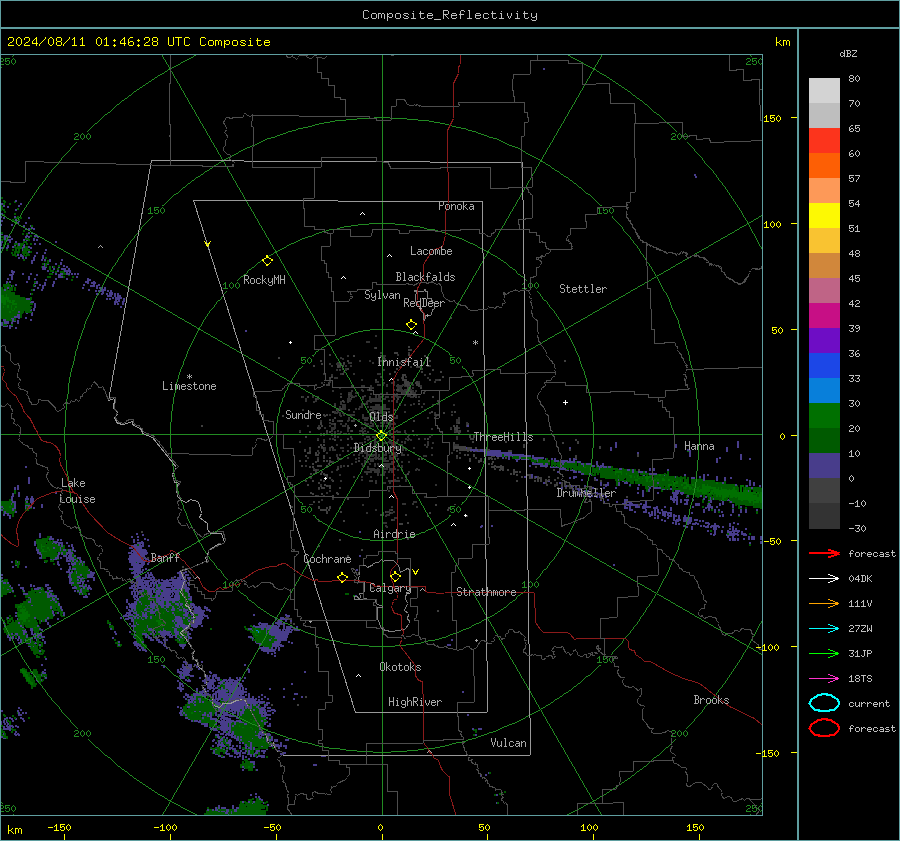Click the yellow diamond marker above RockyMH
The height and width of the screenshot is (841, 900).
[267, 261]
